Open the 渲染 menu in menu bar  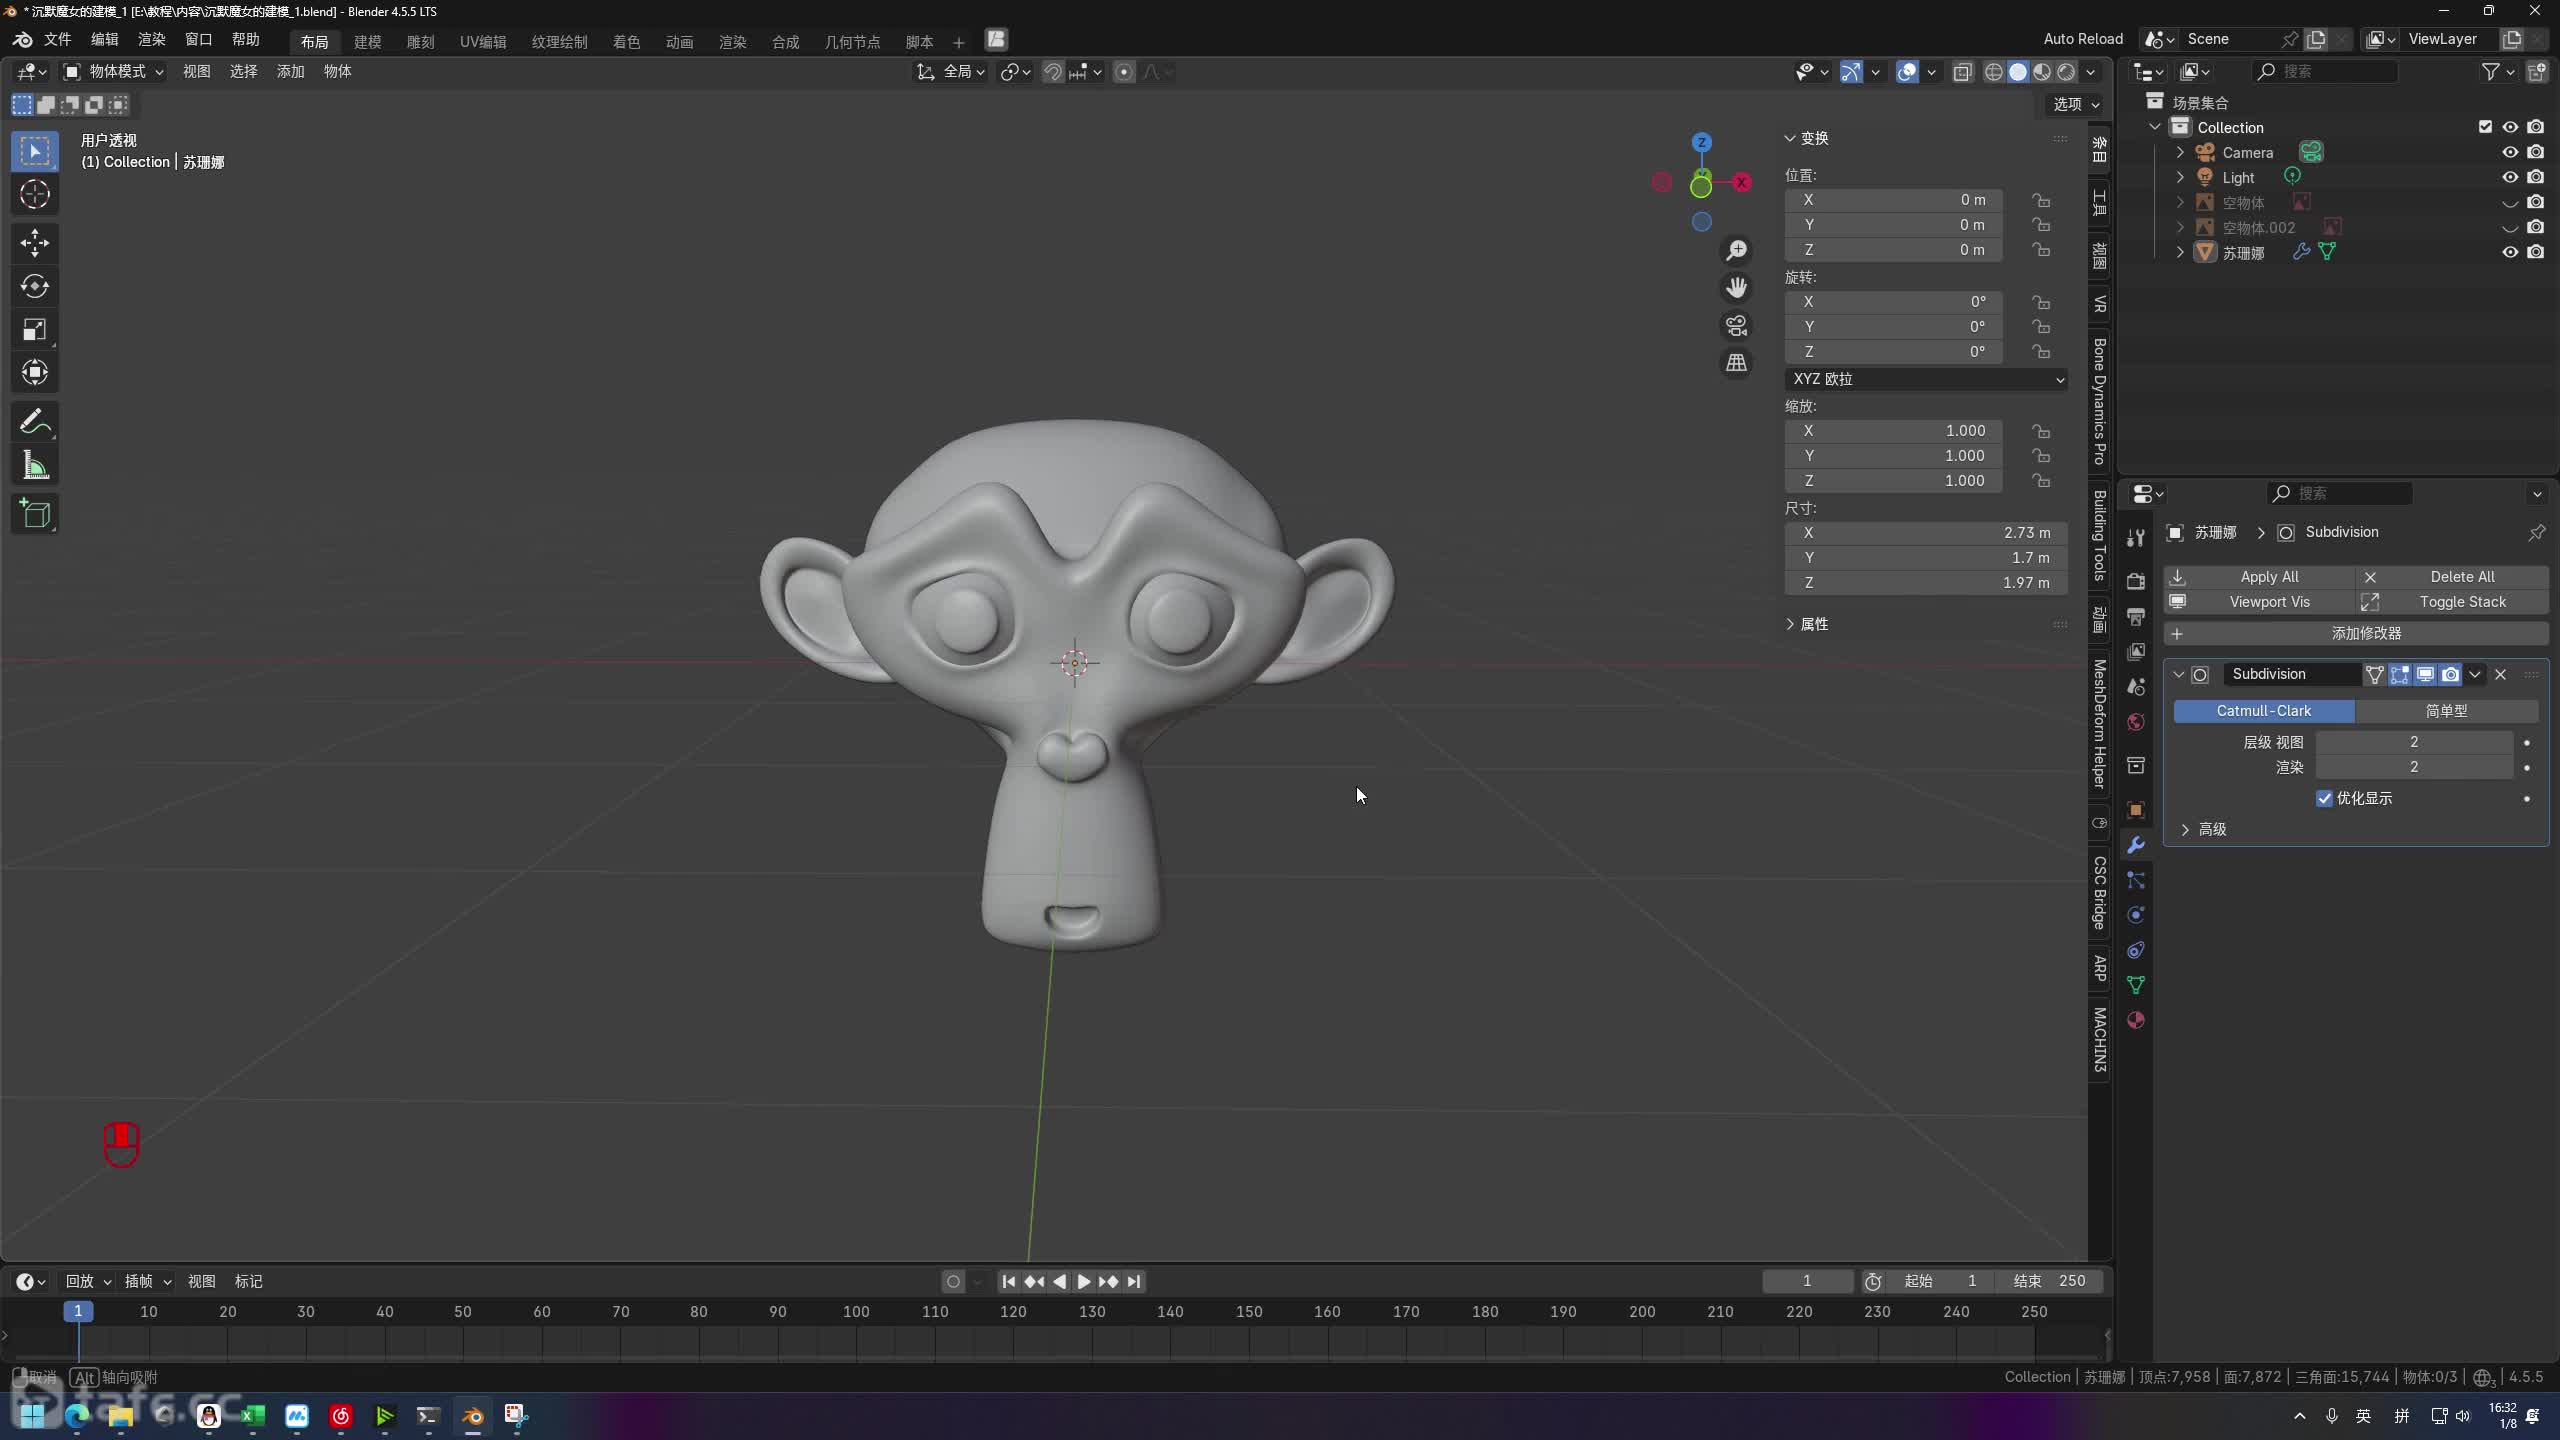click(151, 39)
